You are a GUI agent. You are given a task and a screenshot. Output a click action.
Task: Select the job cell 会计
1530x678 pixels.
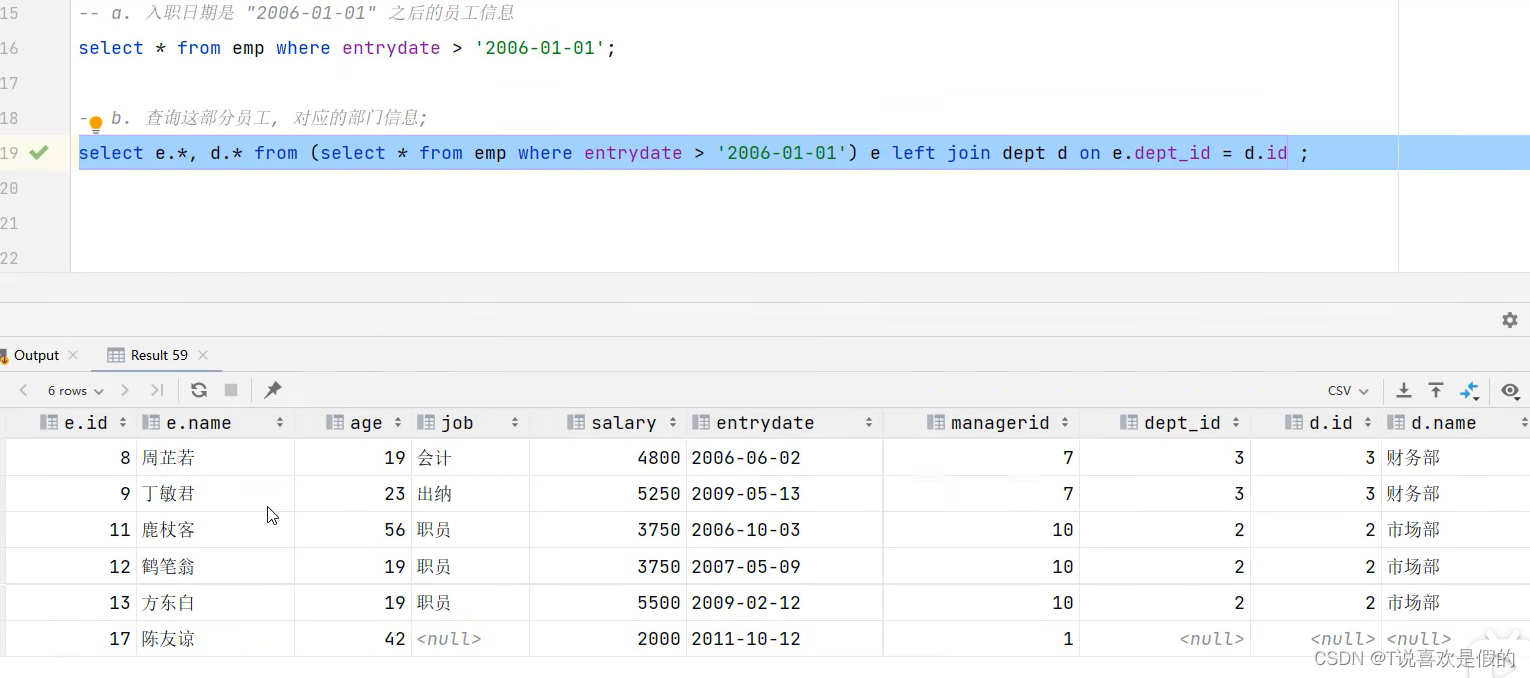tap(470, 458)
